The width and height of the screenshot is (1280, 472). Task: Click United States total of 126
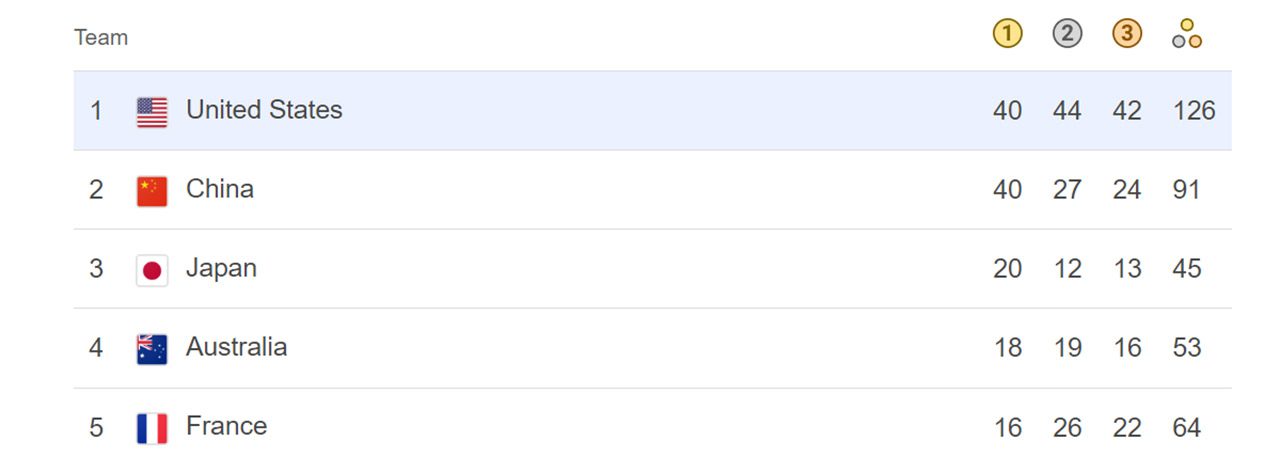tap(1194, 110)
